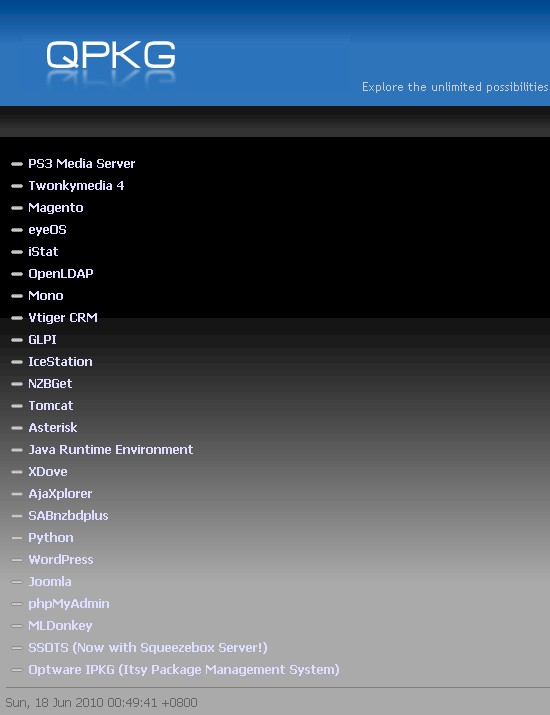Click the QPKG logo in the header
The width and height of the screenshot is (550, 715).
(111, 55)
